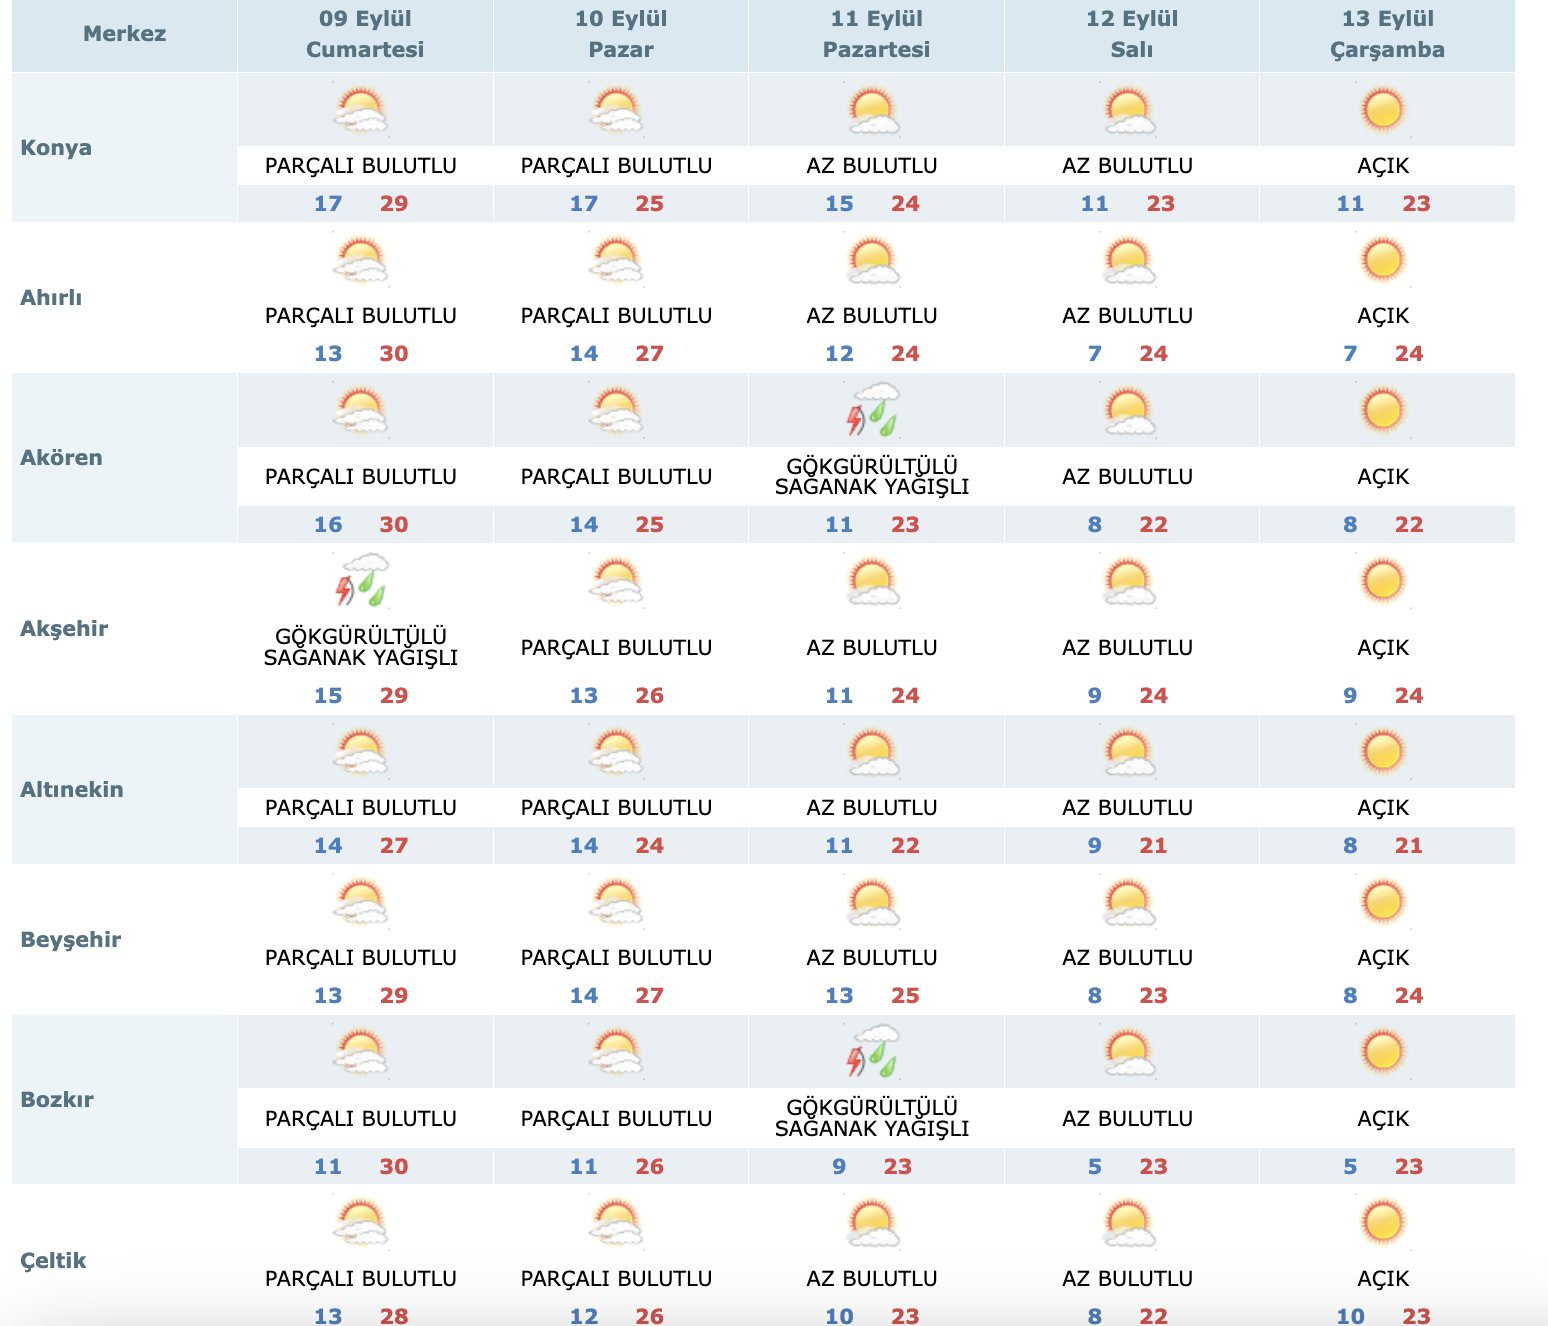Click the 12 Eylül Salı column header
This screenshot has height=1326, width=1548.
point(1132,34)
